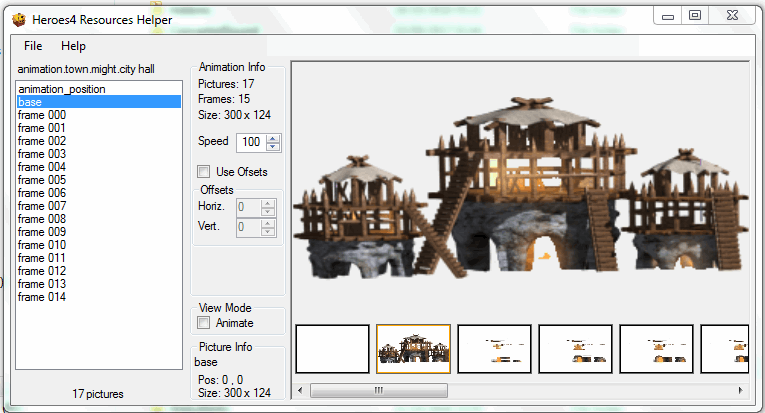Click the thumbnail strip scrollbar handle
This screenshot has height=413, width=765.
pyautogui.click(x=379, y=390)
